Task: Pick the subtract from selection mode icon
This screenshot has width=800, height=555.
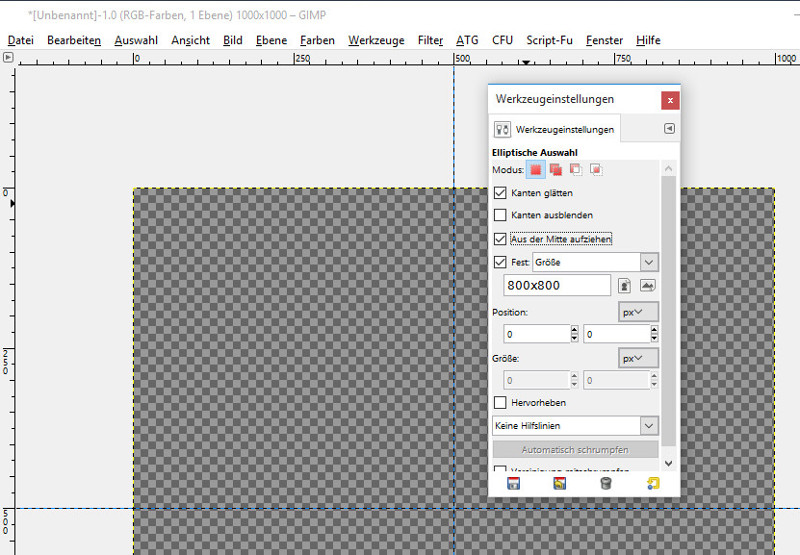Action: click(x=575, y=170)
